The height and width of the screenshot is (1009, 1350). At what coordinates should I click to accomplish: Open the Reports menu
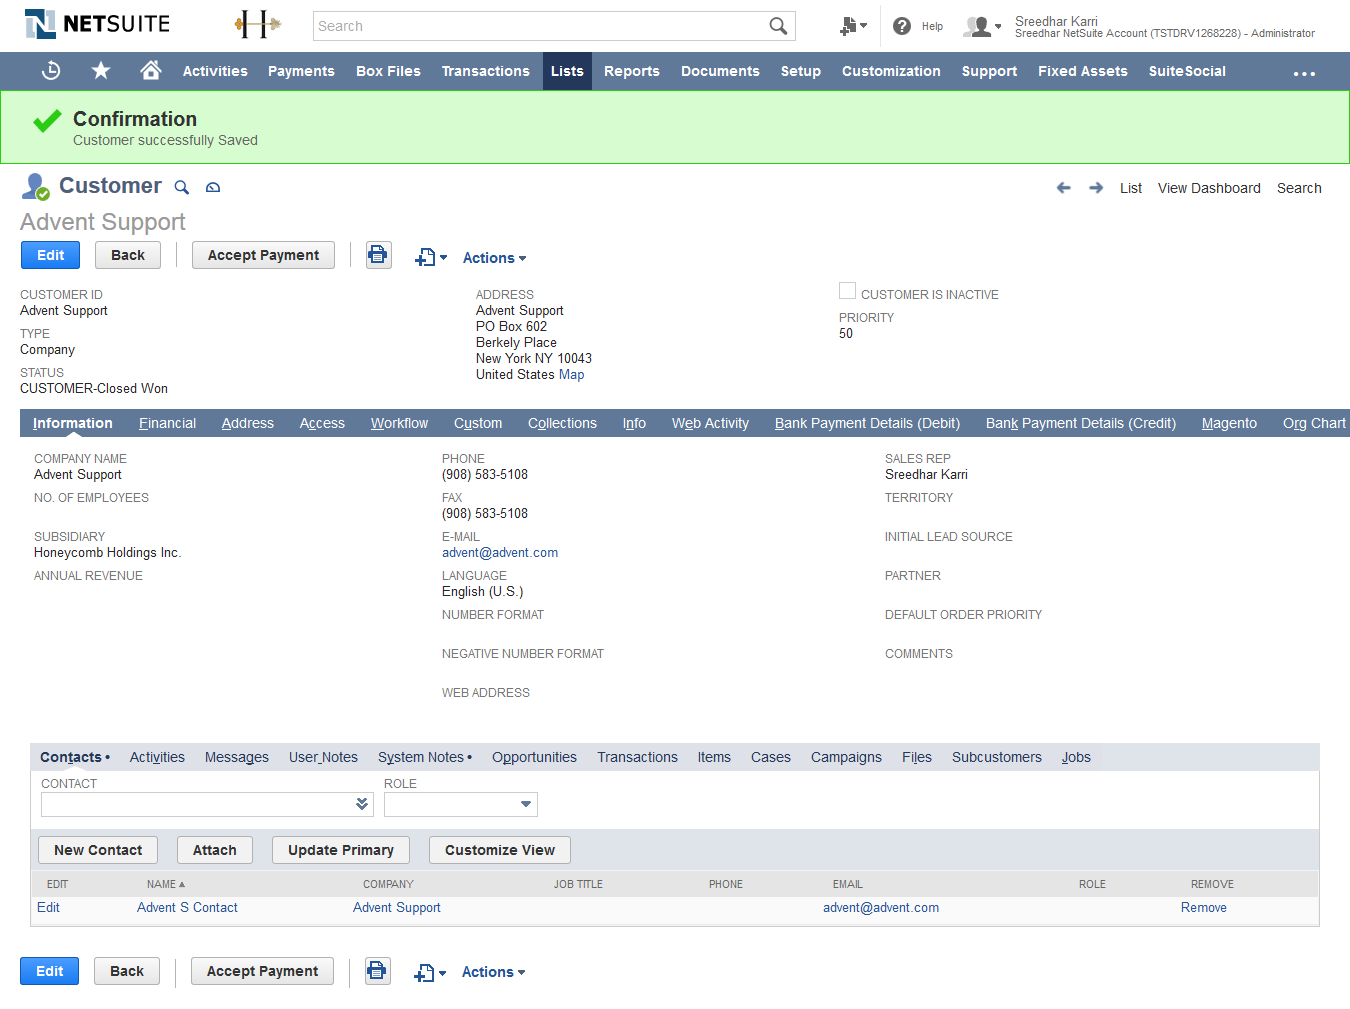632,71
